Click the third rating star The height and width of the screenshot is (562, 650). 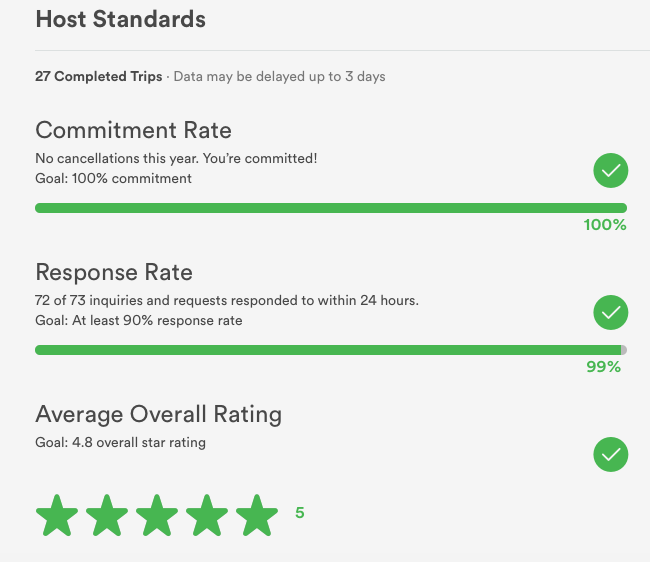click(x=157, y=515)
